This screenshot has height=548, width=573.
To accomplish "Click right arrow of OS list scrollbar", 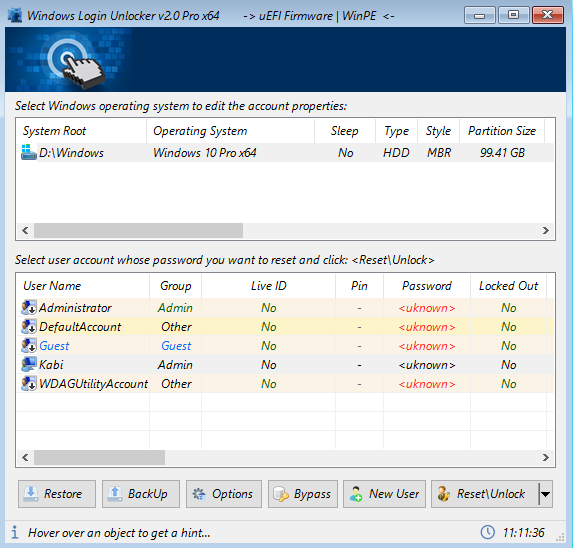I will tap(546, 231).
